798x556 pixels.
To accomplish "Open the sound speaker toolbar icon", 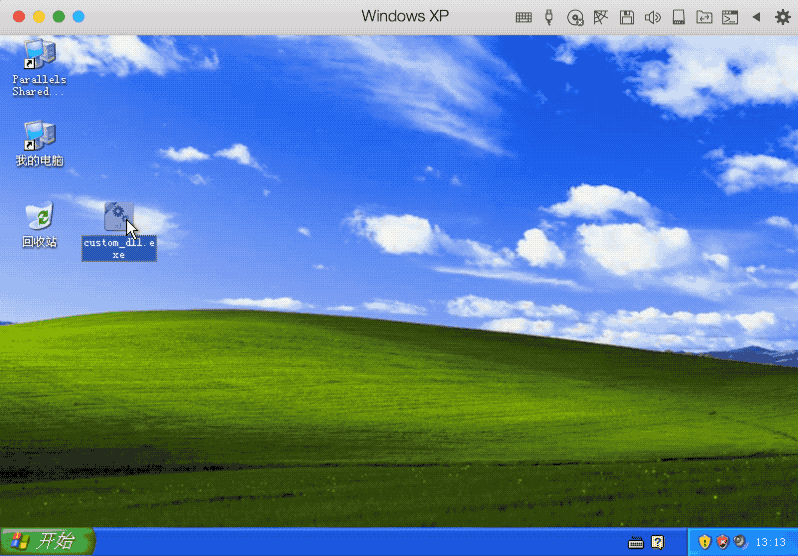I will 652,17.
